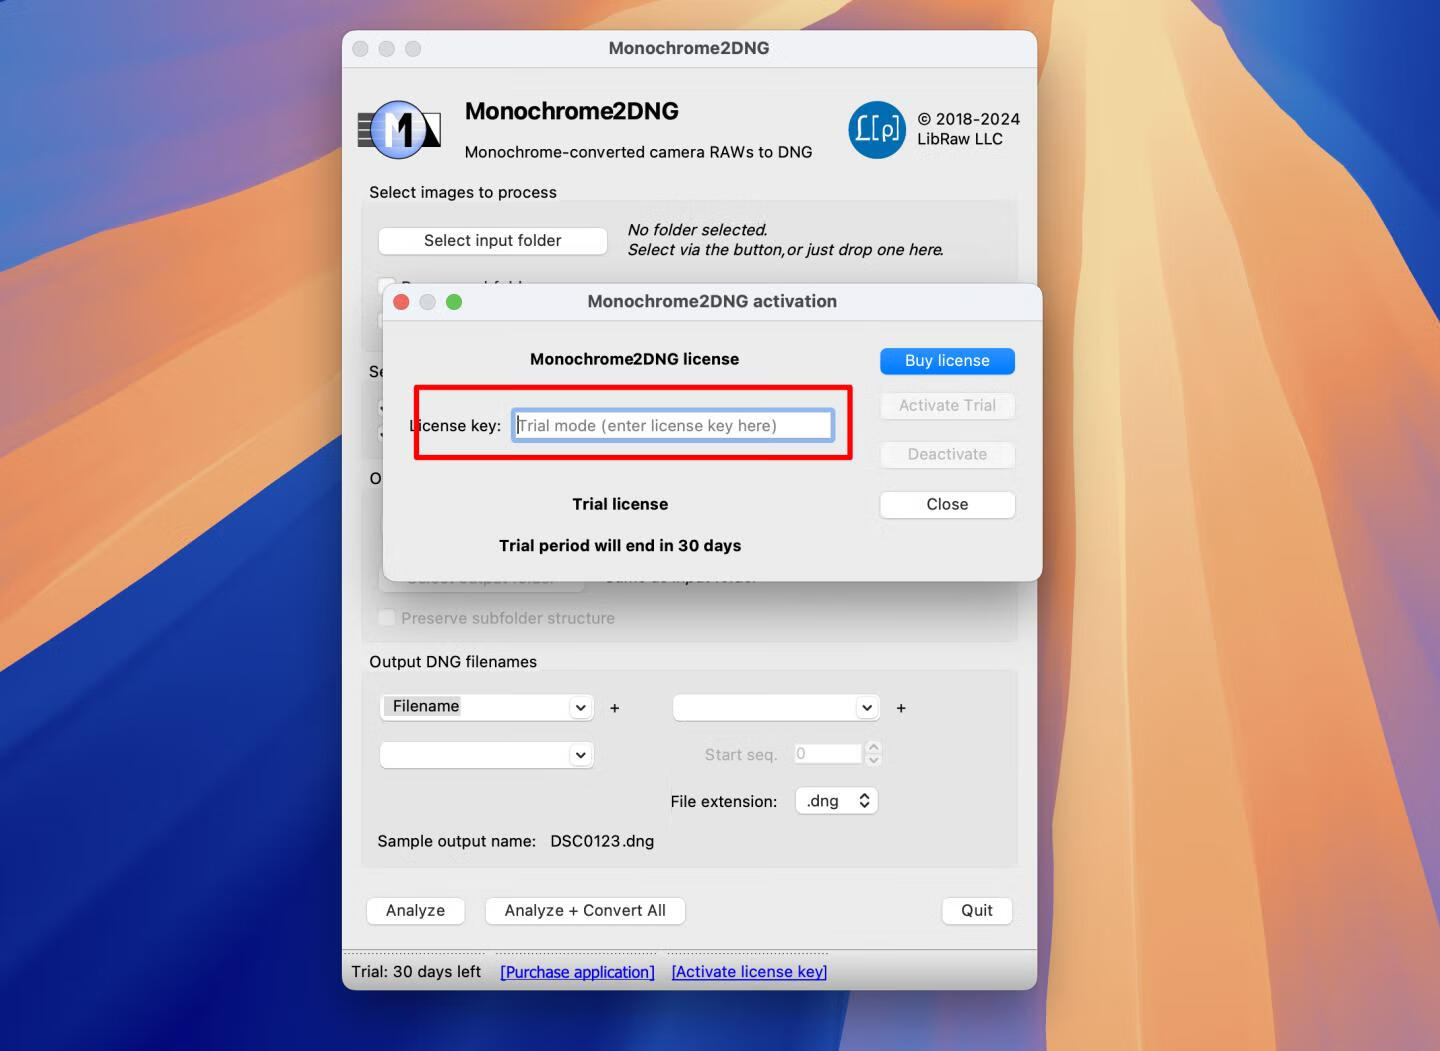Close the activation dialog with Close button

tap(947, 505)
